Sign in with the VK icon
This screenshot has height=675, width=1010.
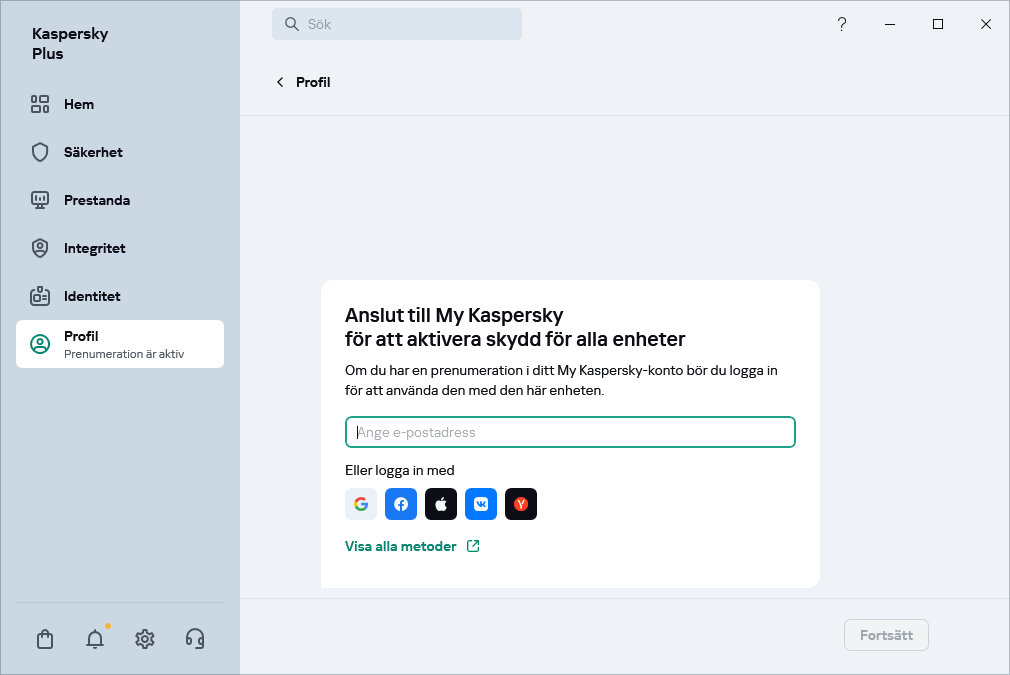pos(481,504)
